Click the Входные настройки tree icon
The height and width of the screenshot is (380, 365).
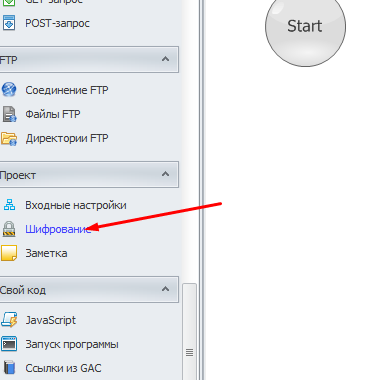tap(9, 205)
